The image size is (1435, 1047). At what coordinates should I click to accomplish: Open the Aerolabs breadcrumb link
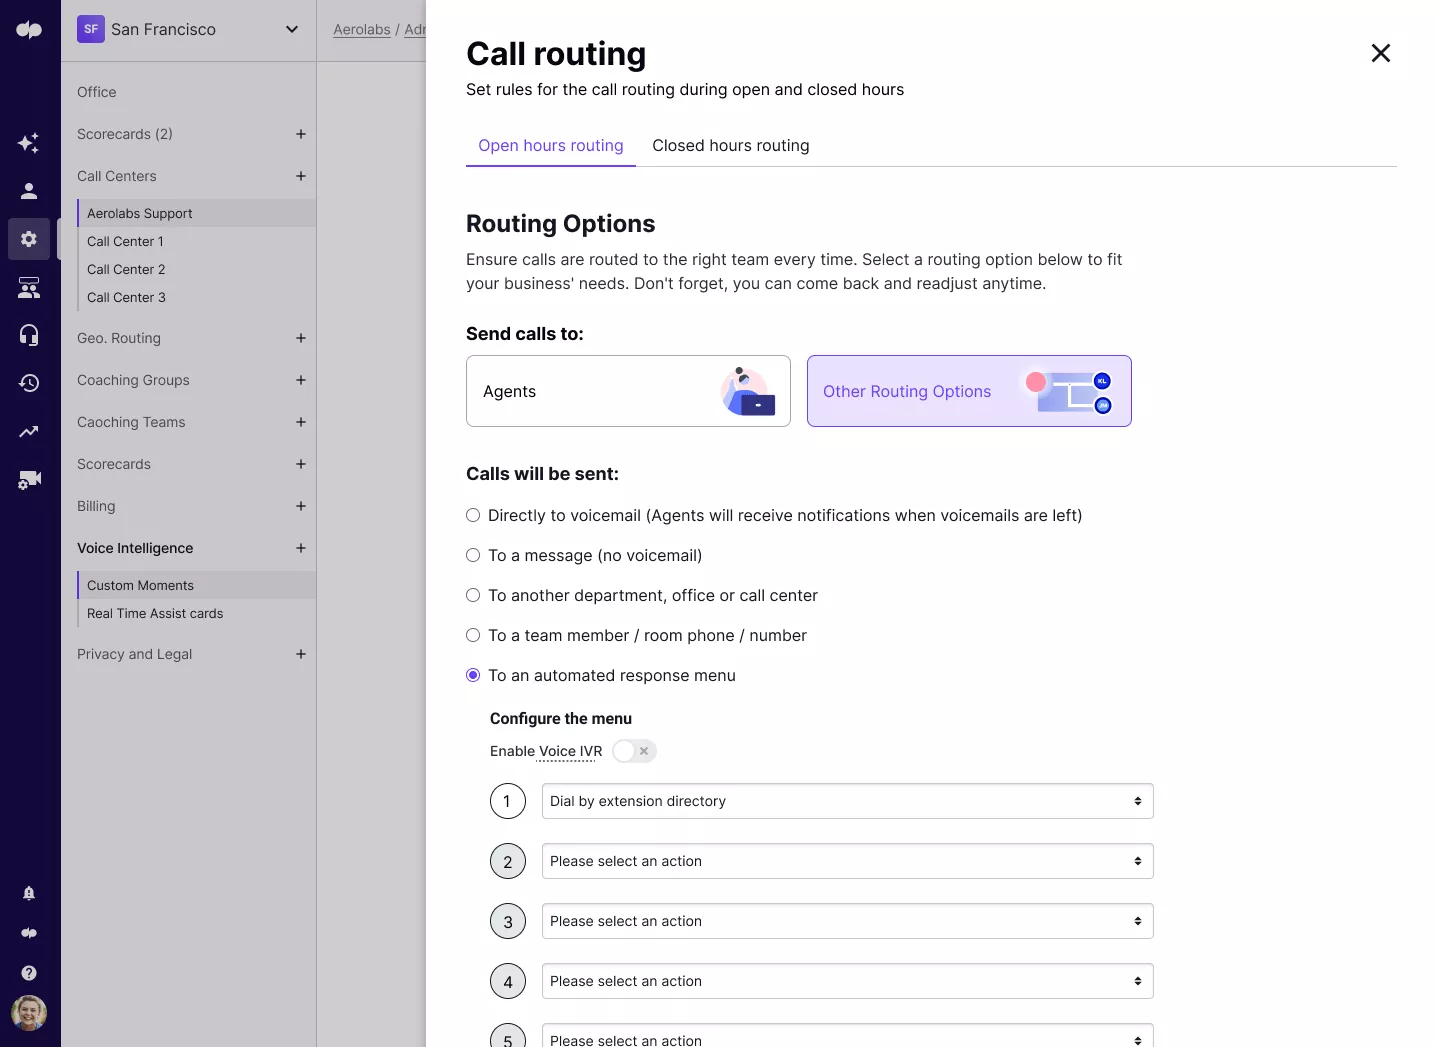[360, 29]
